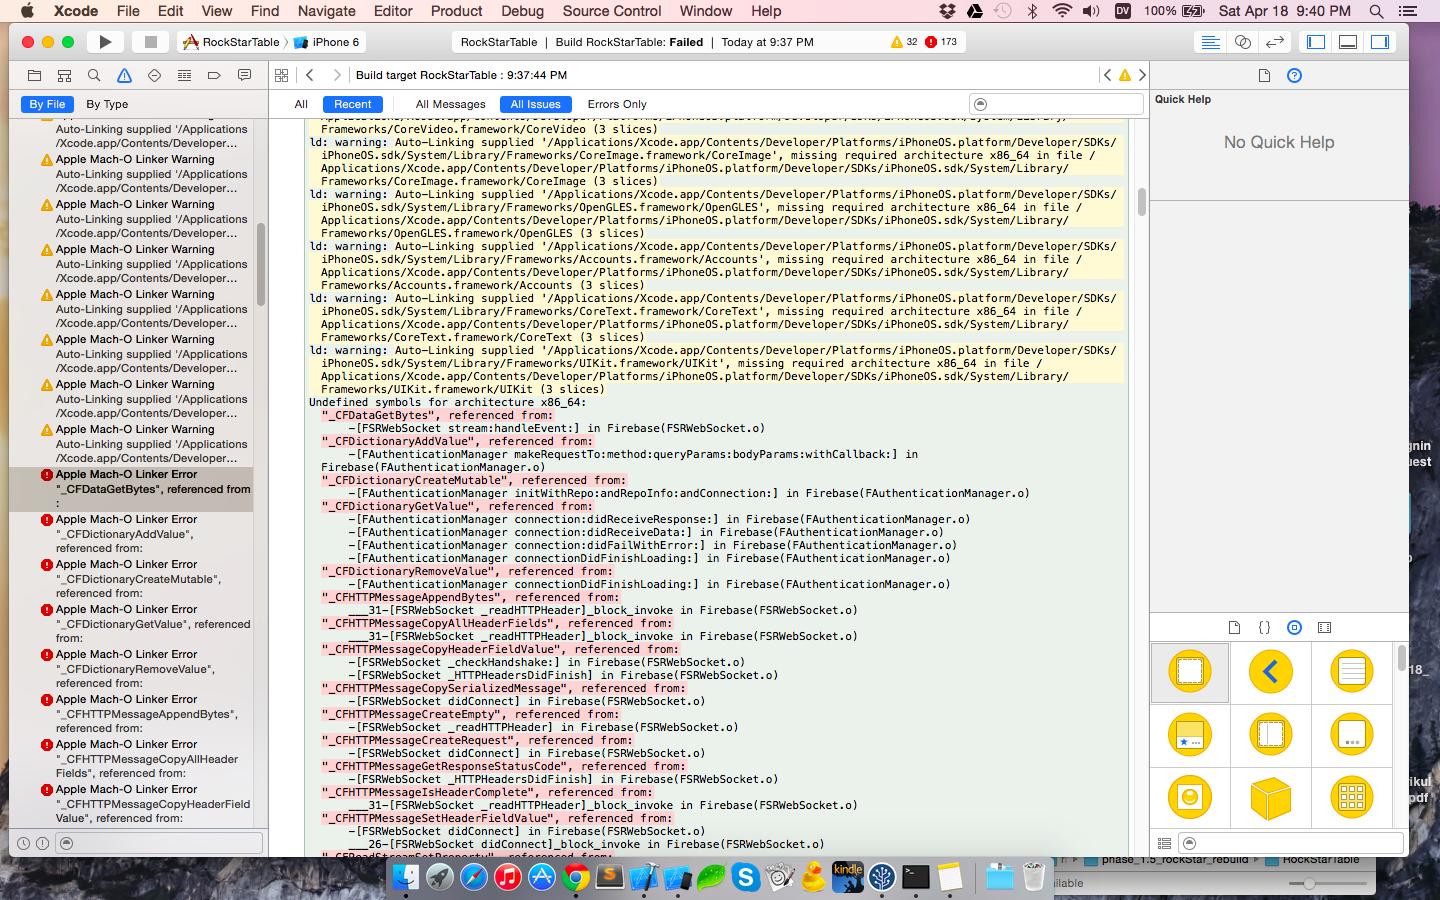
Task: Click the issue navigator filter field
Action: point(160,843)
